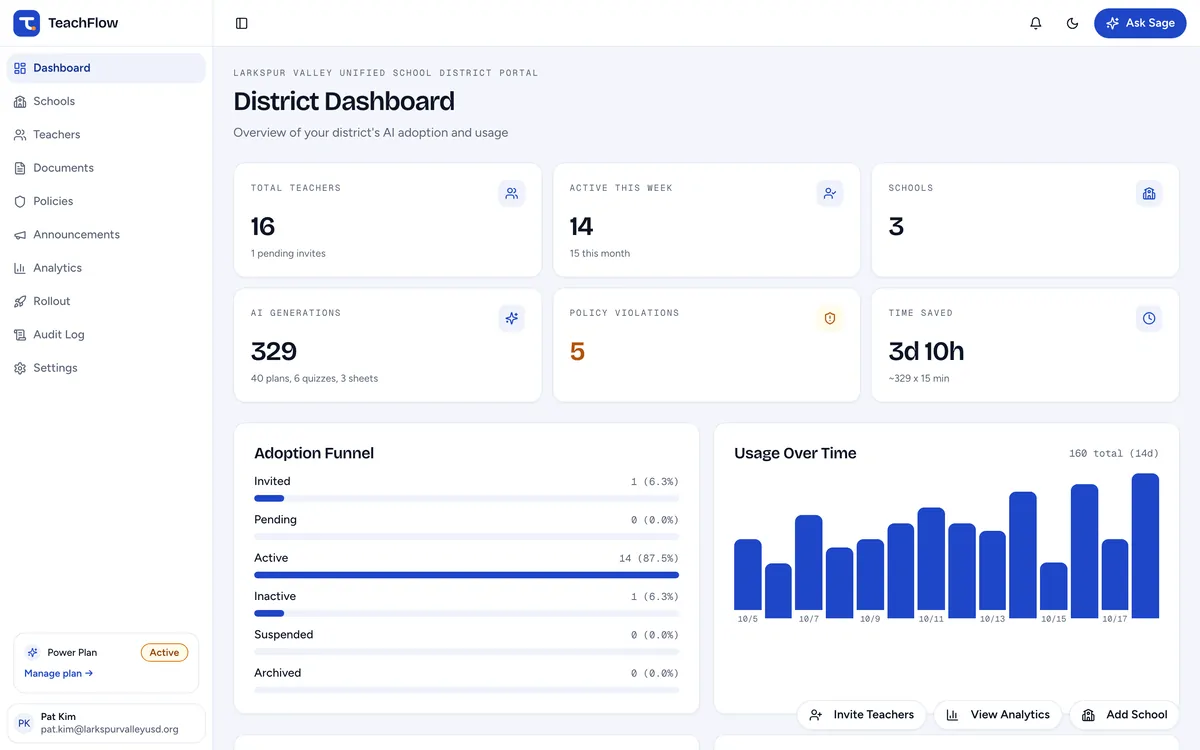The height and width of the screenshot is (750, 1200).
Task: Click the Time Saved clock icon
Action: coord(1149,319)
